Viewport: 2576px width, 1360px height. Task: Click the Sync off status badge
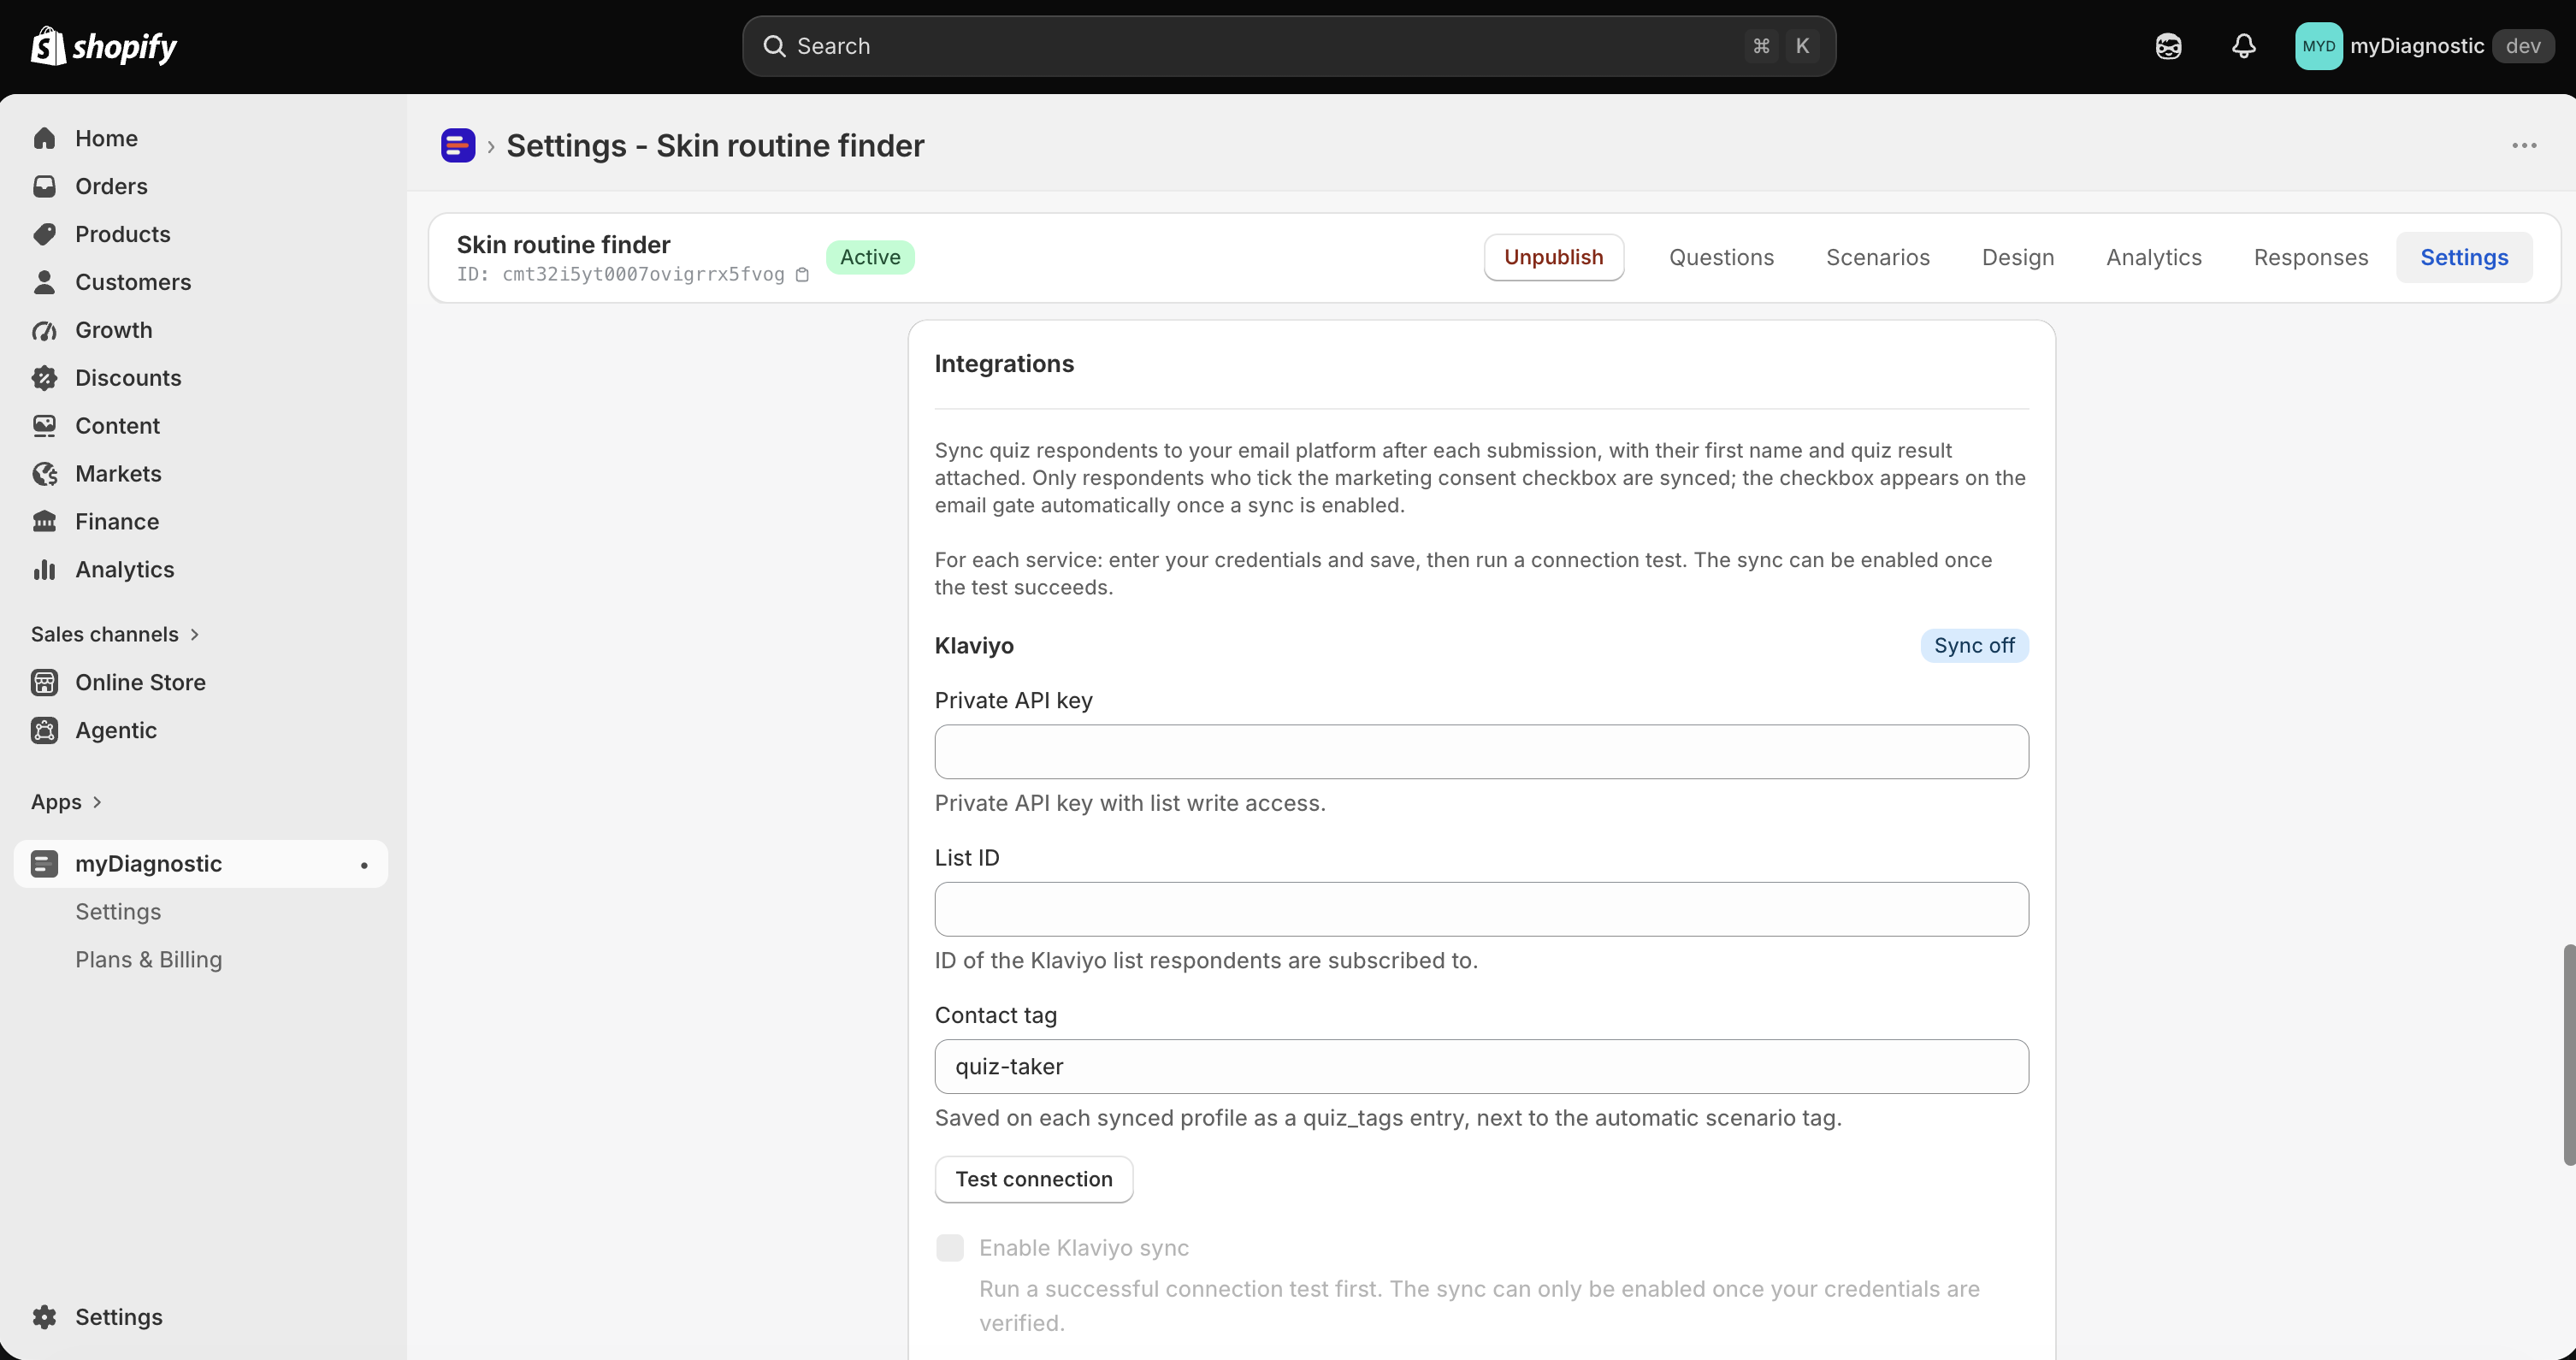(x=1974, y=646)
